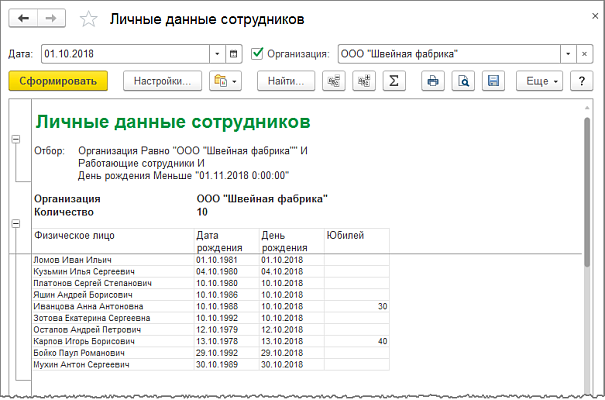This screenshot has height=400, width=605.
Task: Click the Сформировать button
Action: (57, 81)
